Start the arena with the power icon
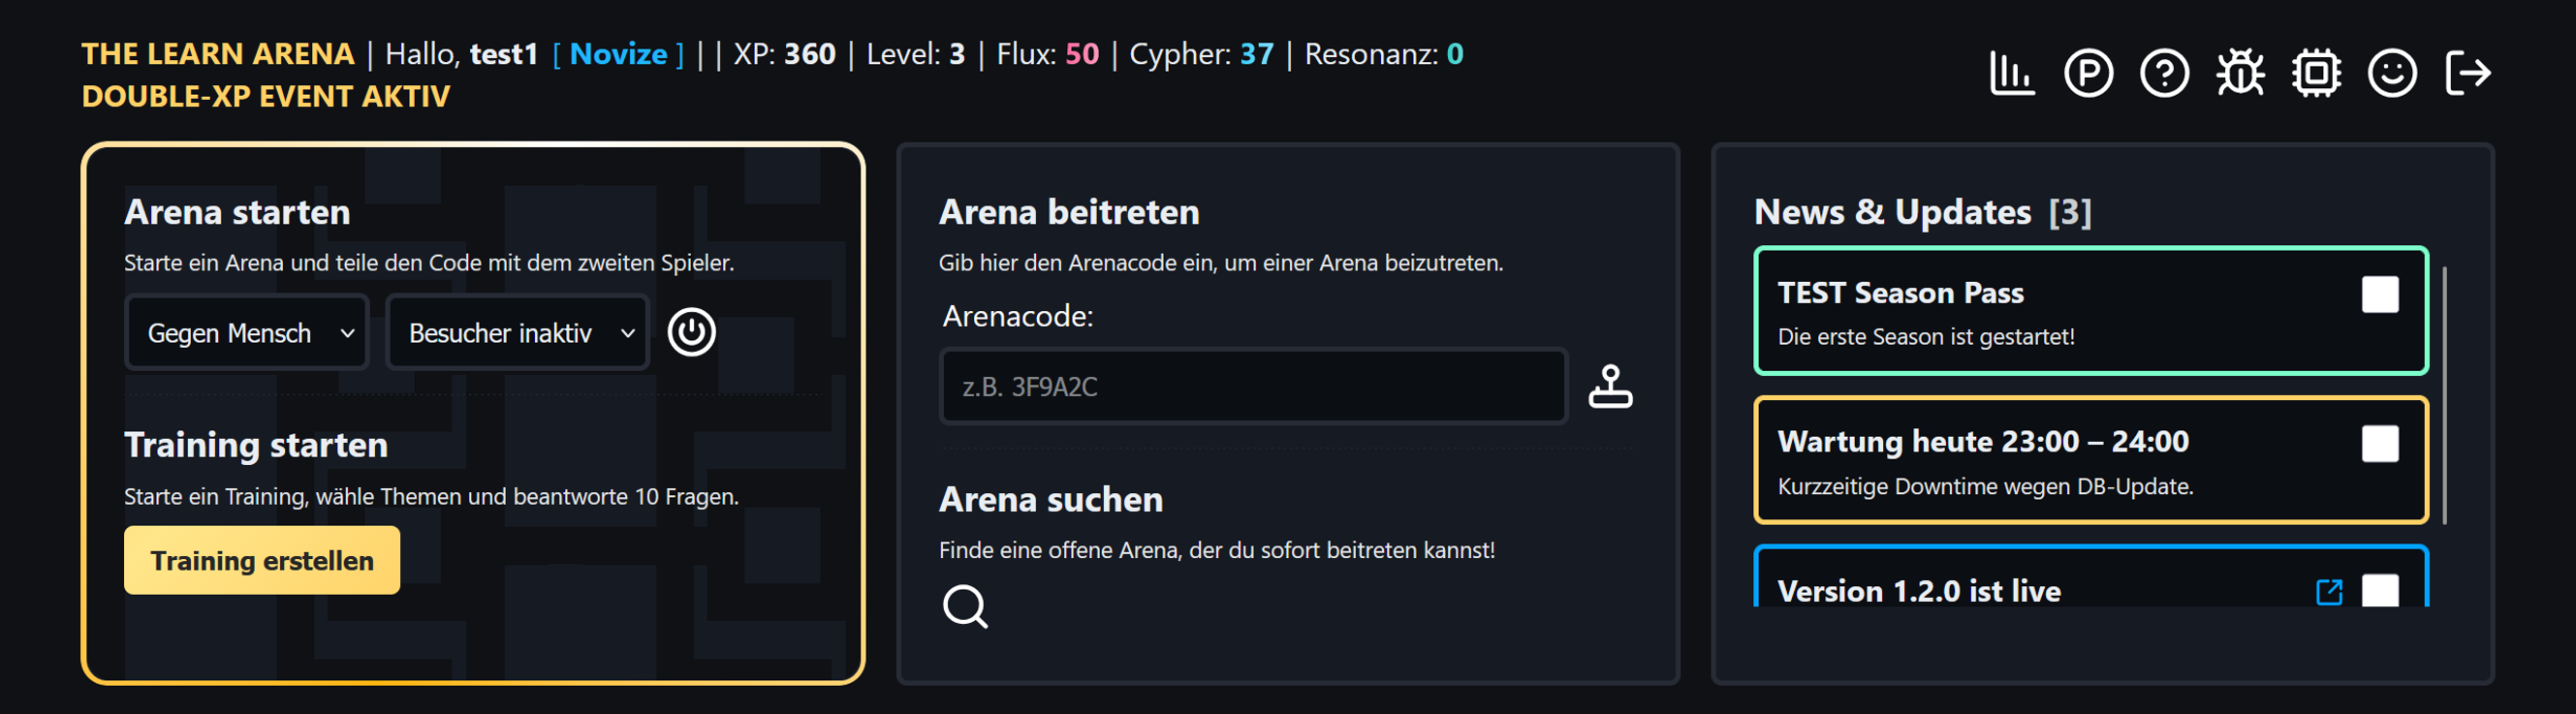The height and width of the screenshot is (714, 2576). 691,332
